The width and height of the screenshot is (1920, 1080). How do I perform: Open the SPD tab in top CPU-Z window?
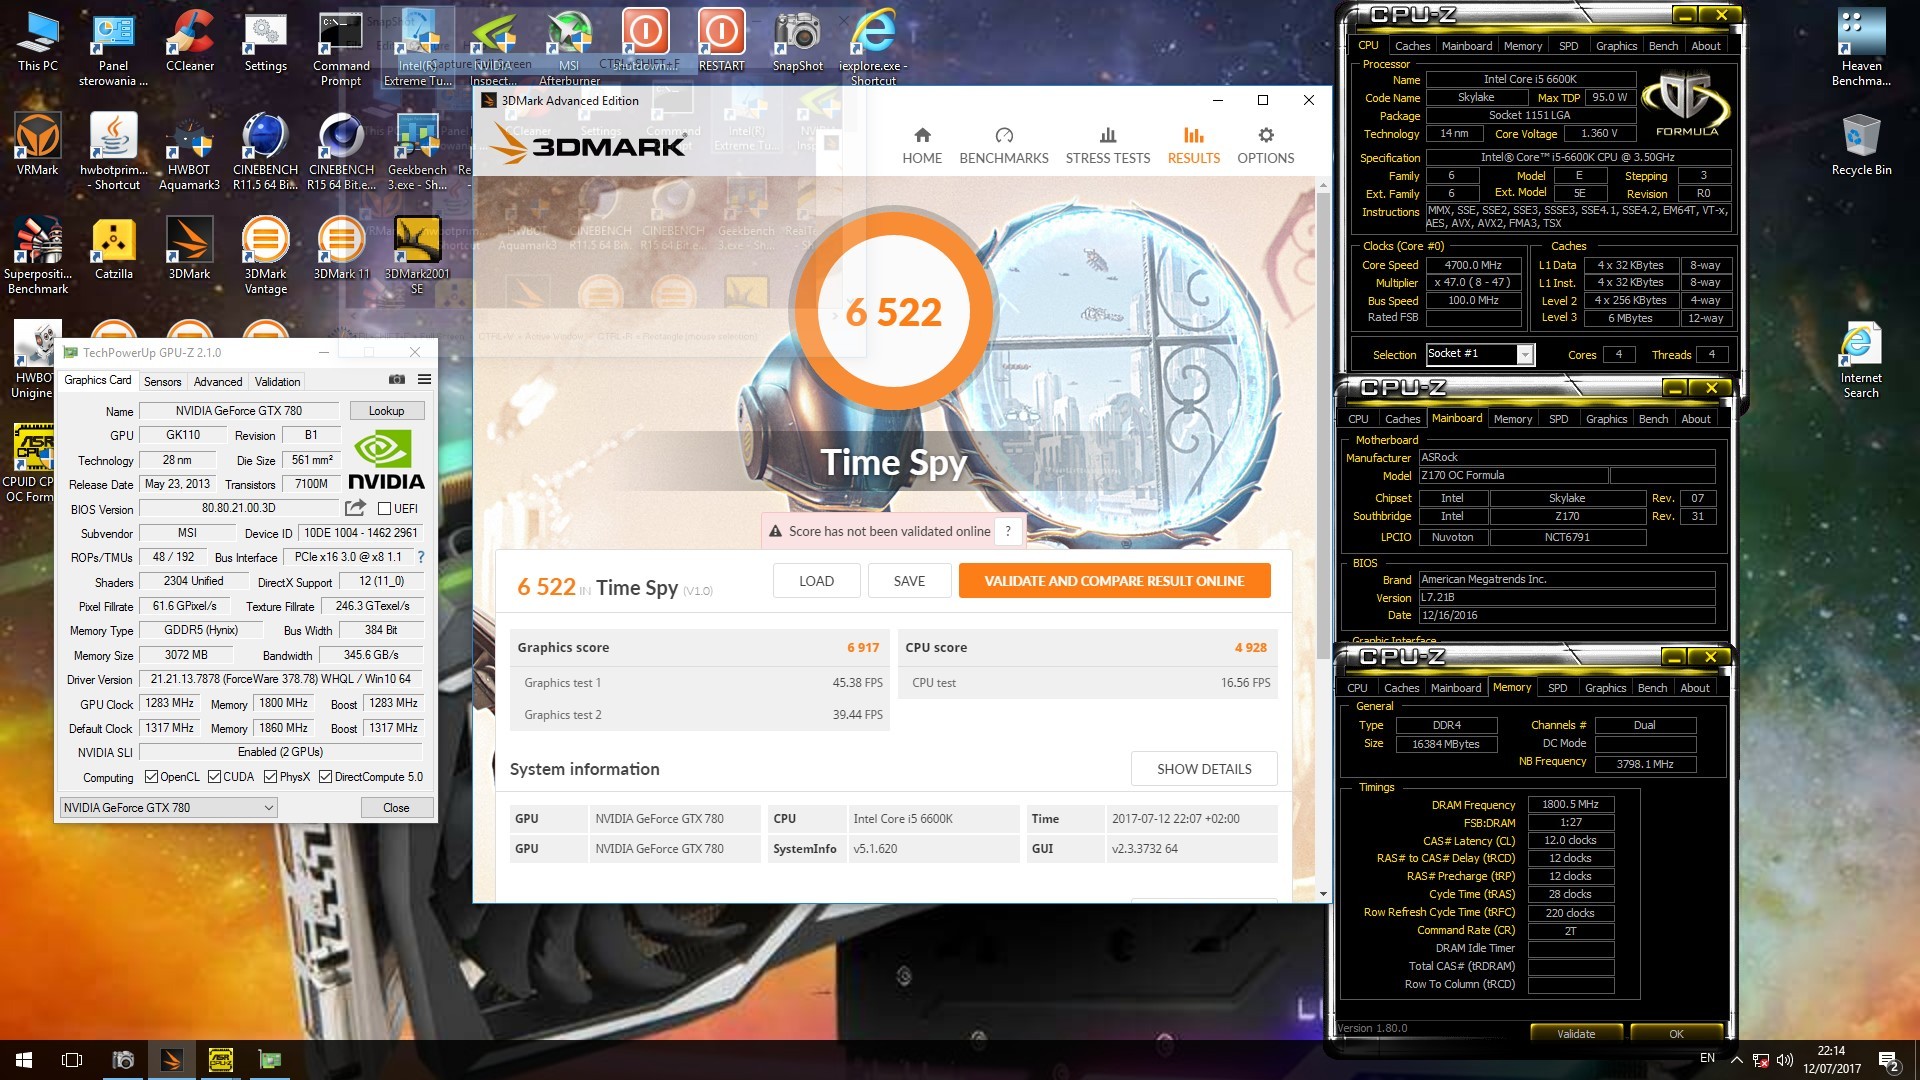pos(1568,46)
